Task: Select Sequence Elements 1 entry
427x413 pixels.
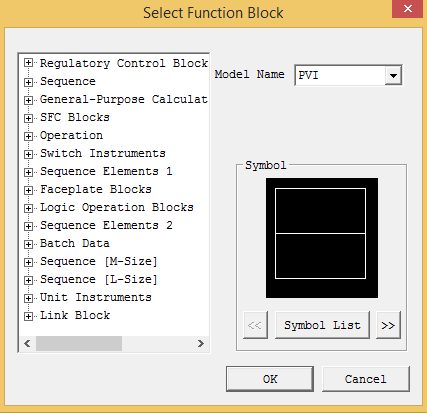Action: point(106,171)
